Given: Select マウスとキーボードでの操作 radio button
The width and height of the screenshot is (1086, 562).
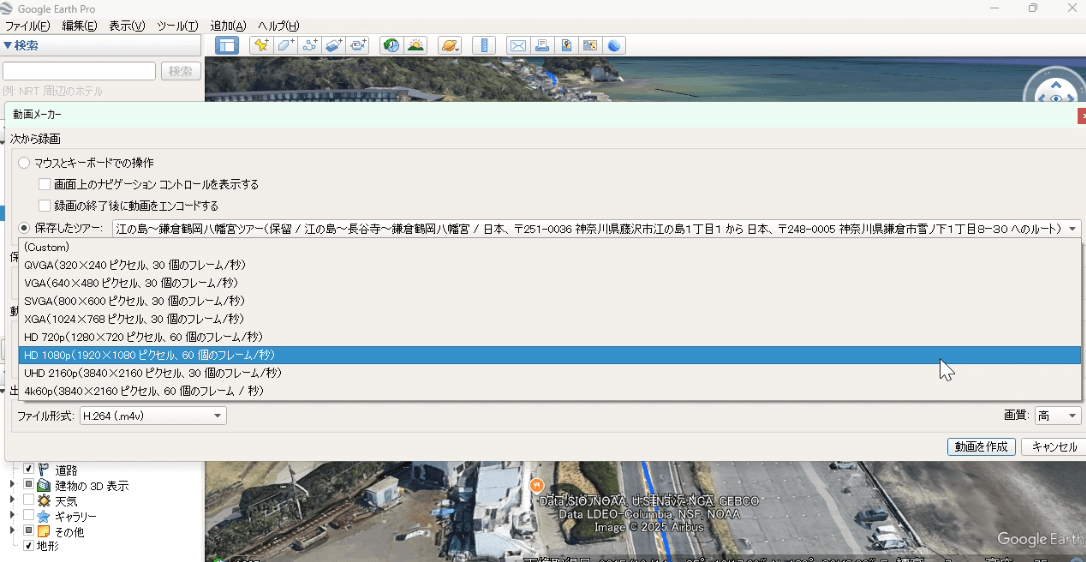Looking at the screenshot, I should [25, 163].
